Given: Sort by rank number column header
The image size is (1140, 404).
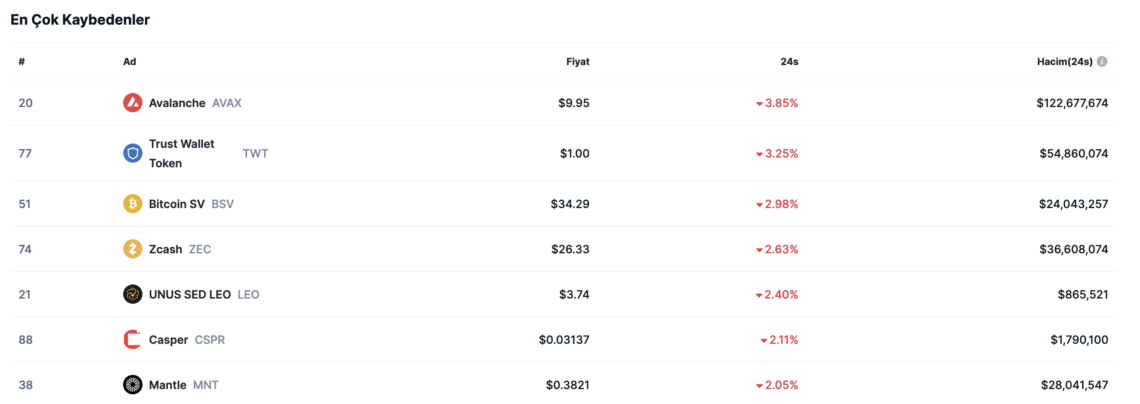Looking at the screenshot, I should (x=22, y=62).
